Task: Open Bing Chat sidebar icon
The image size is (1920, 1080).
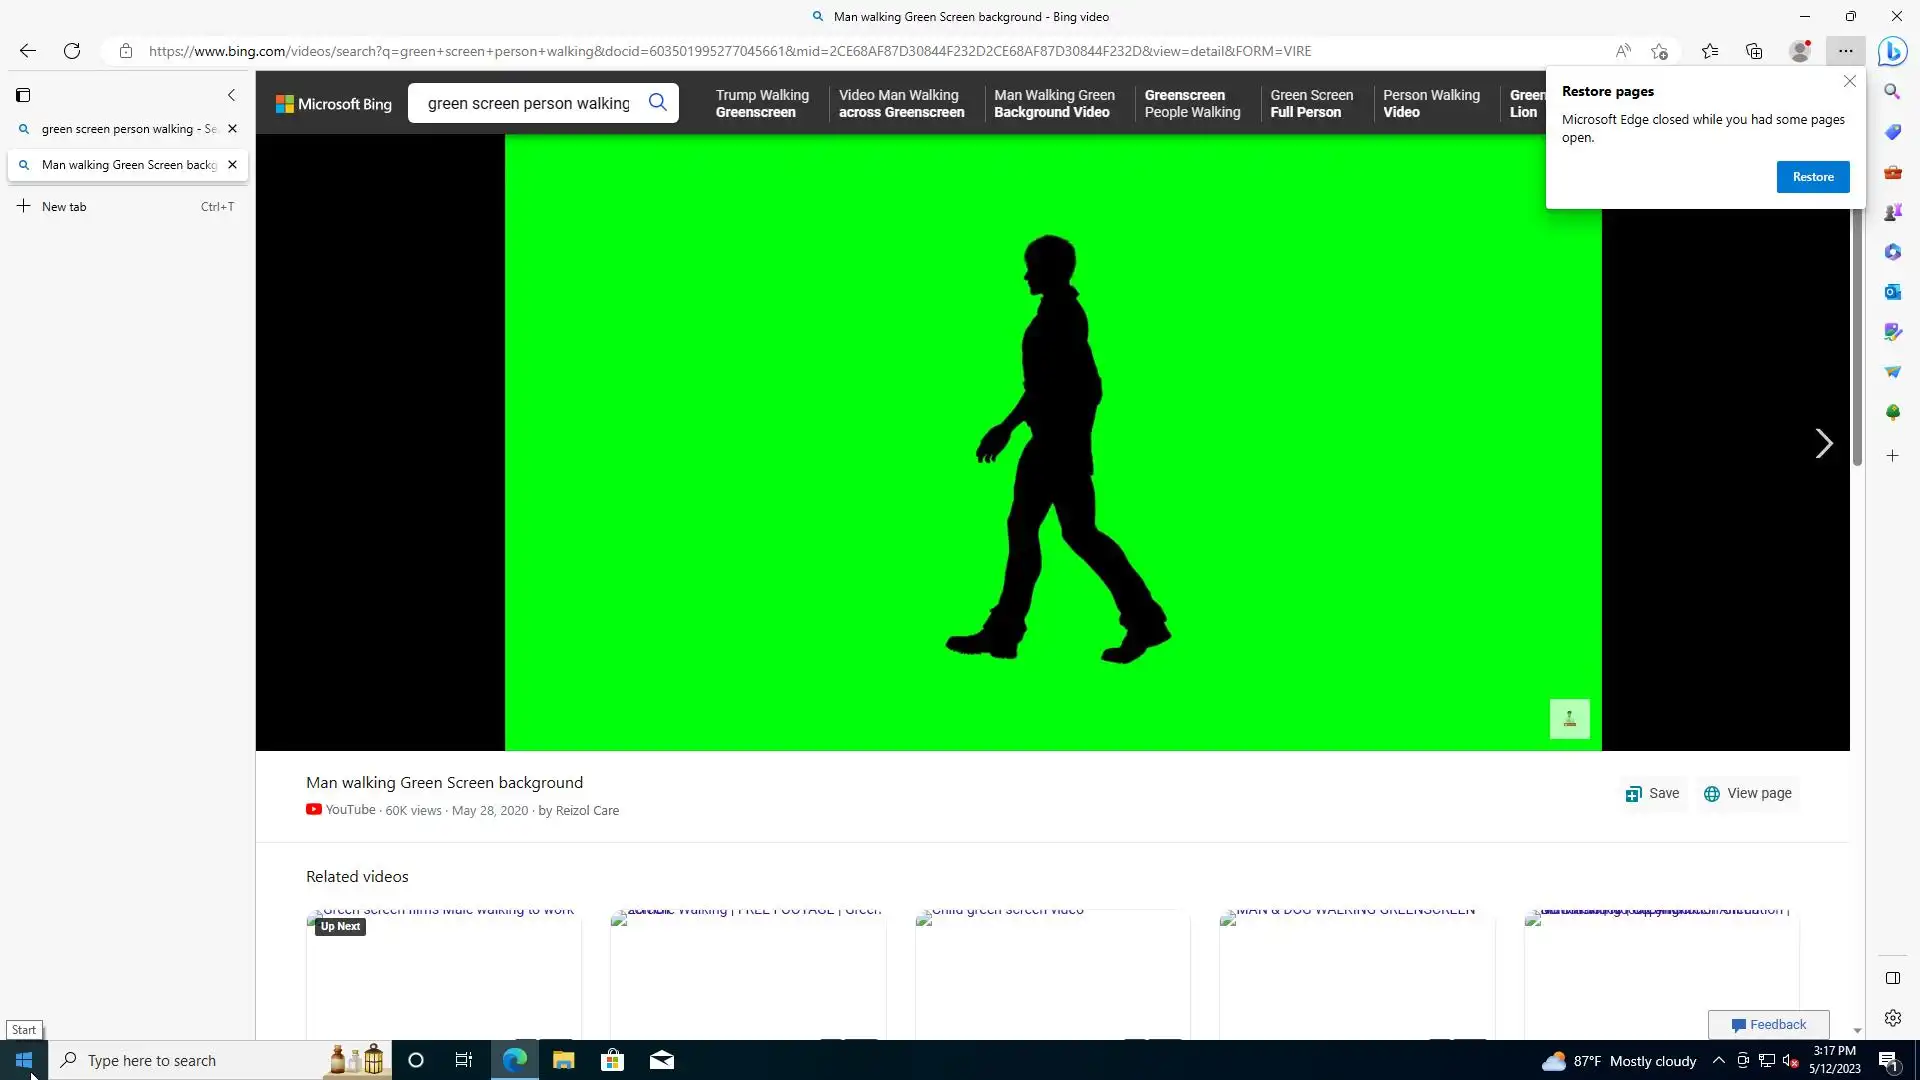Action: (x=1892, y=51)
